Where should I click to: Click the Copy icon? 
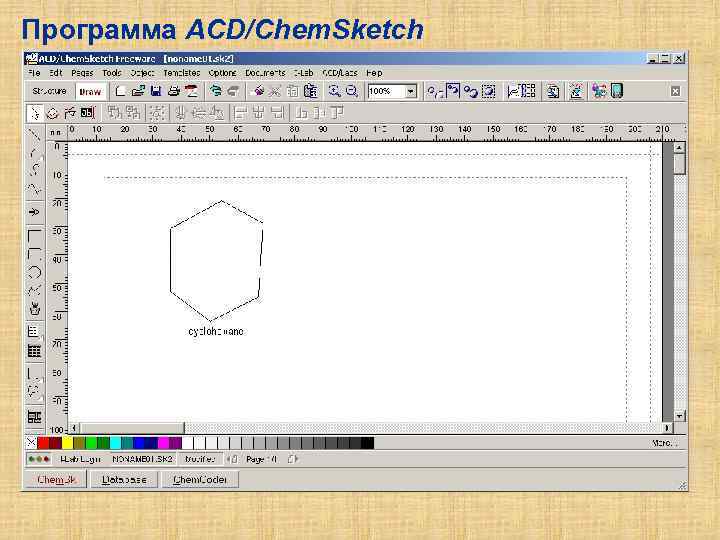point(292,91)
